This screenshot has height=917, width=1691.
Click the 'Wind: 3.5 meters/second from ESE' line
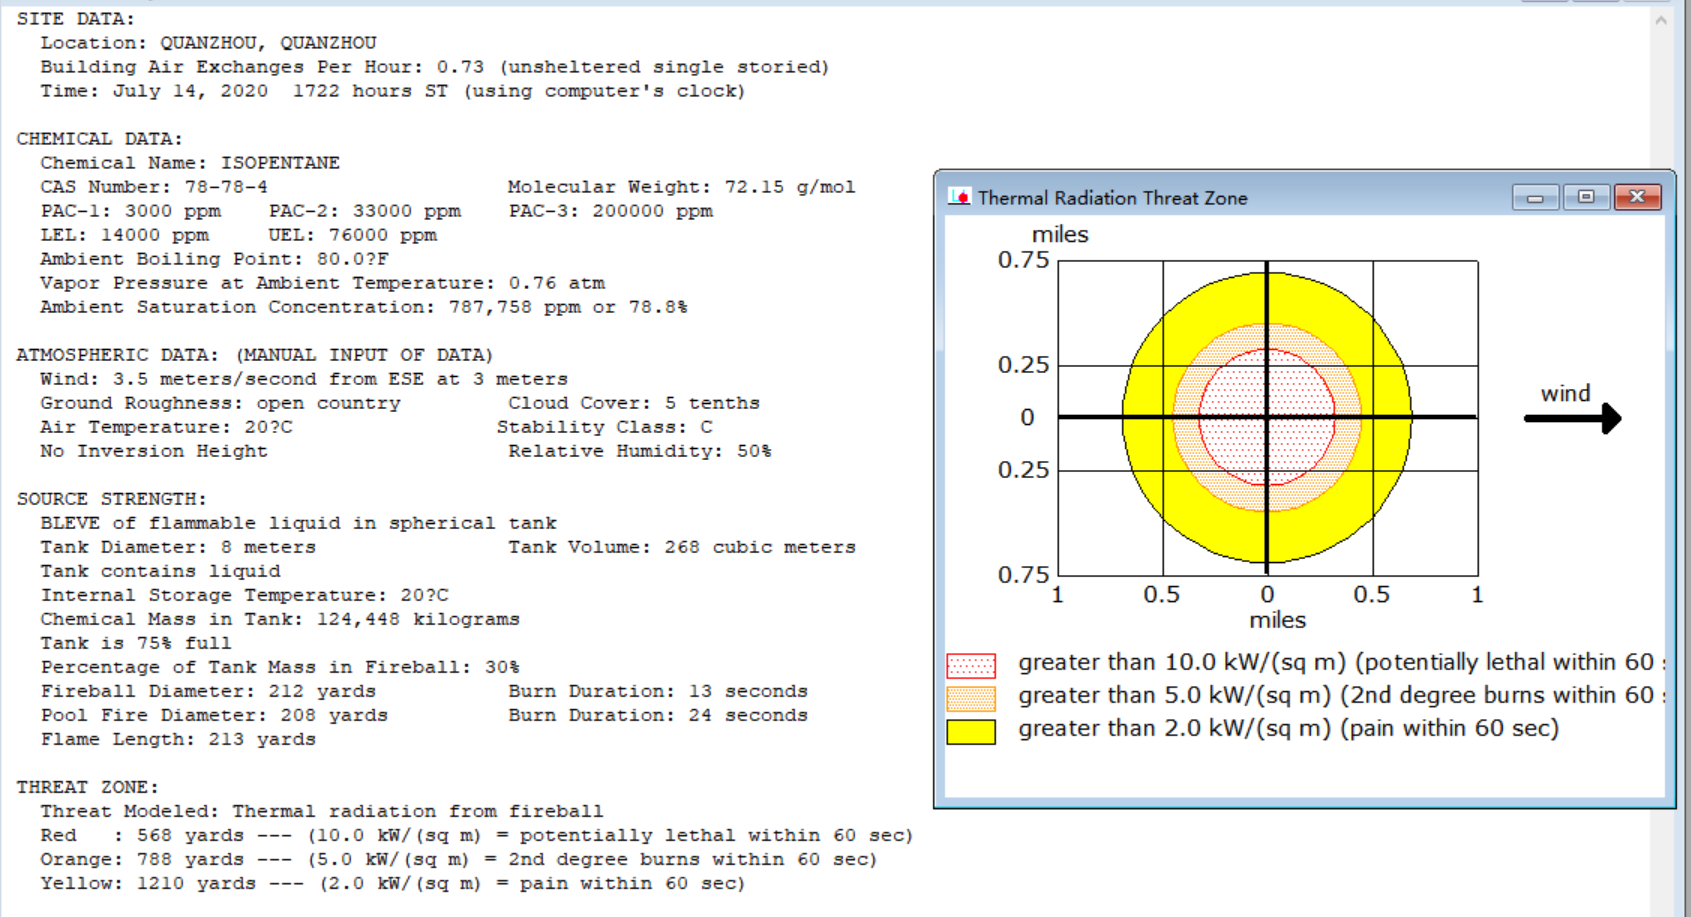(304, 379)
